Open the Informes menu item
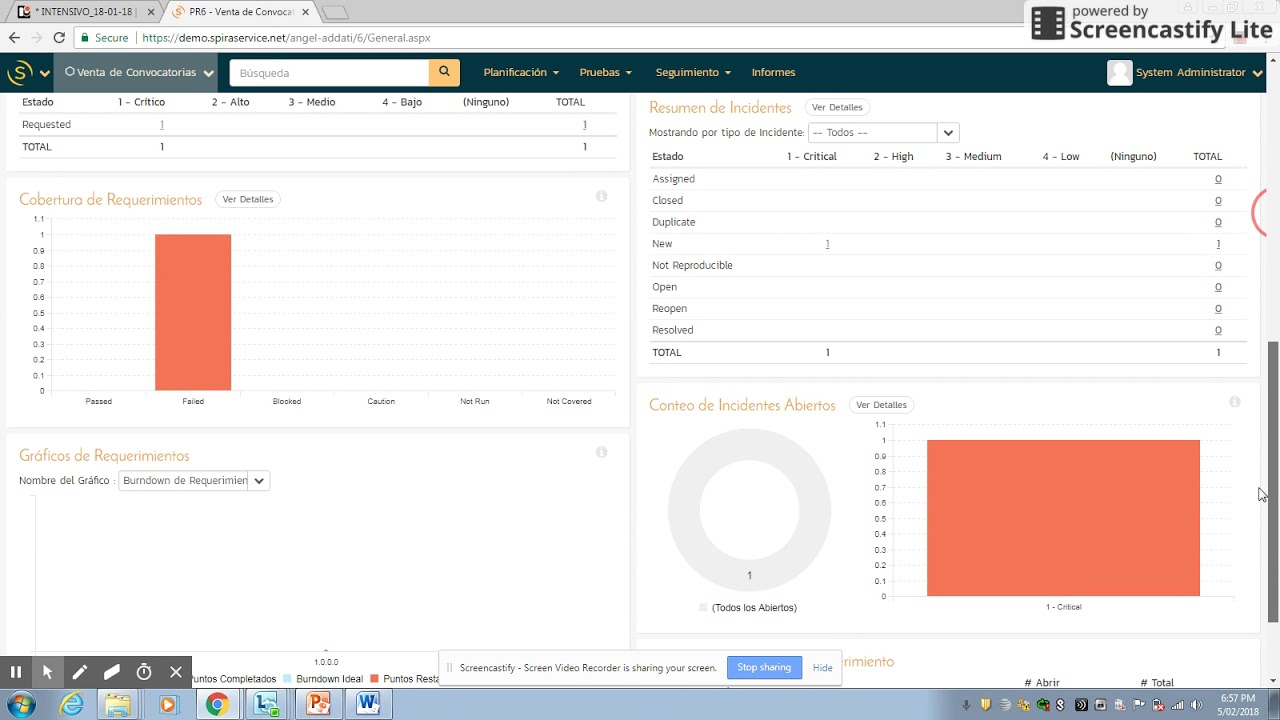This screenshot has height=720, width=1280. pos(773,72)
